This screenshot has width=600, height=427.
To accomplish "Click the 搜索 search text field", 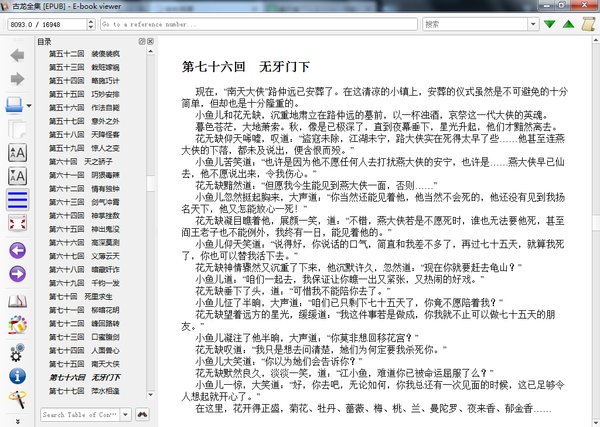I will (x=475, y=24).
